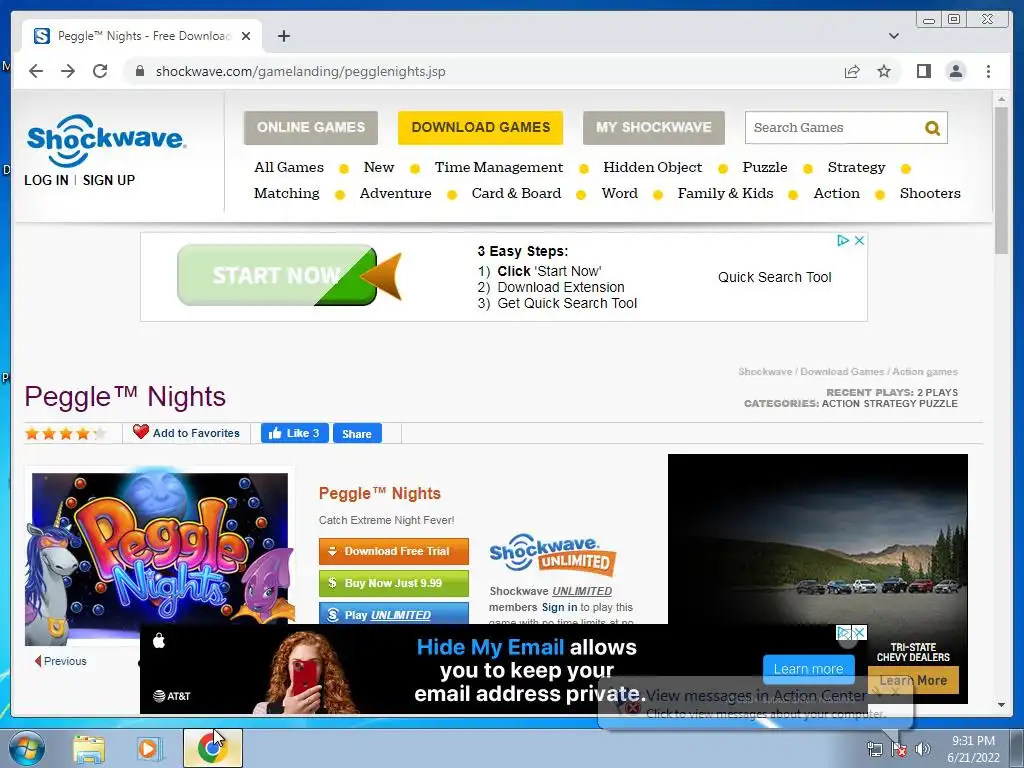The image size is (1024, 768).
Task: Click the Facebook Like 3 button
Action: coord(295,433)
